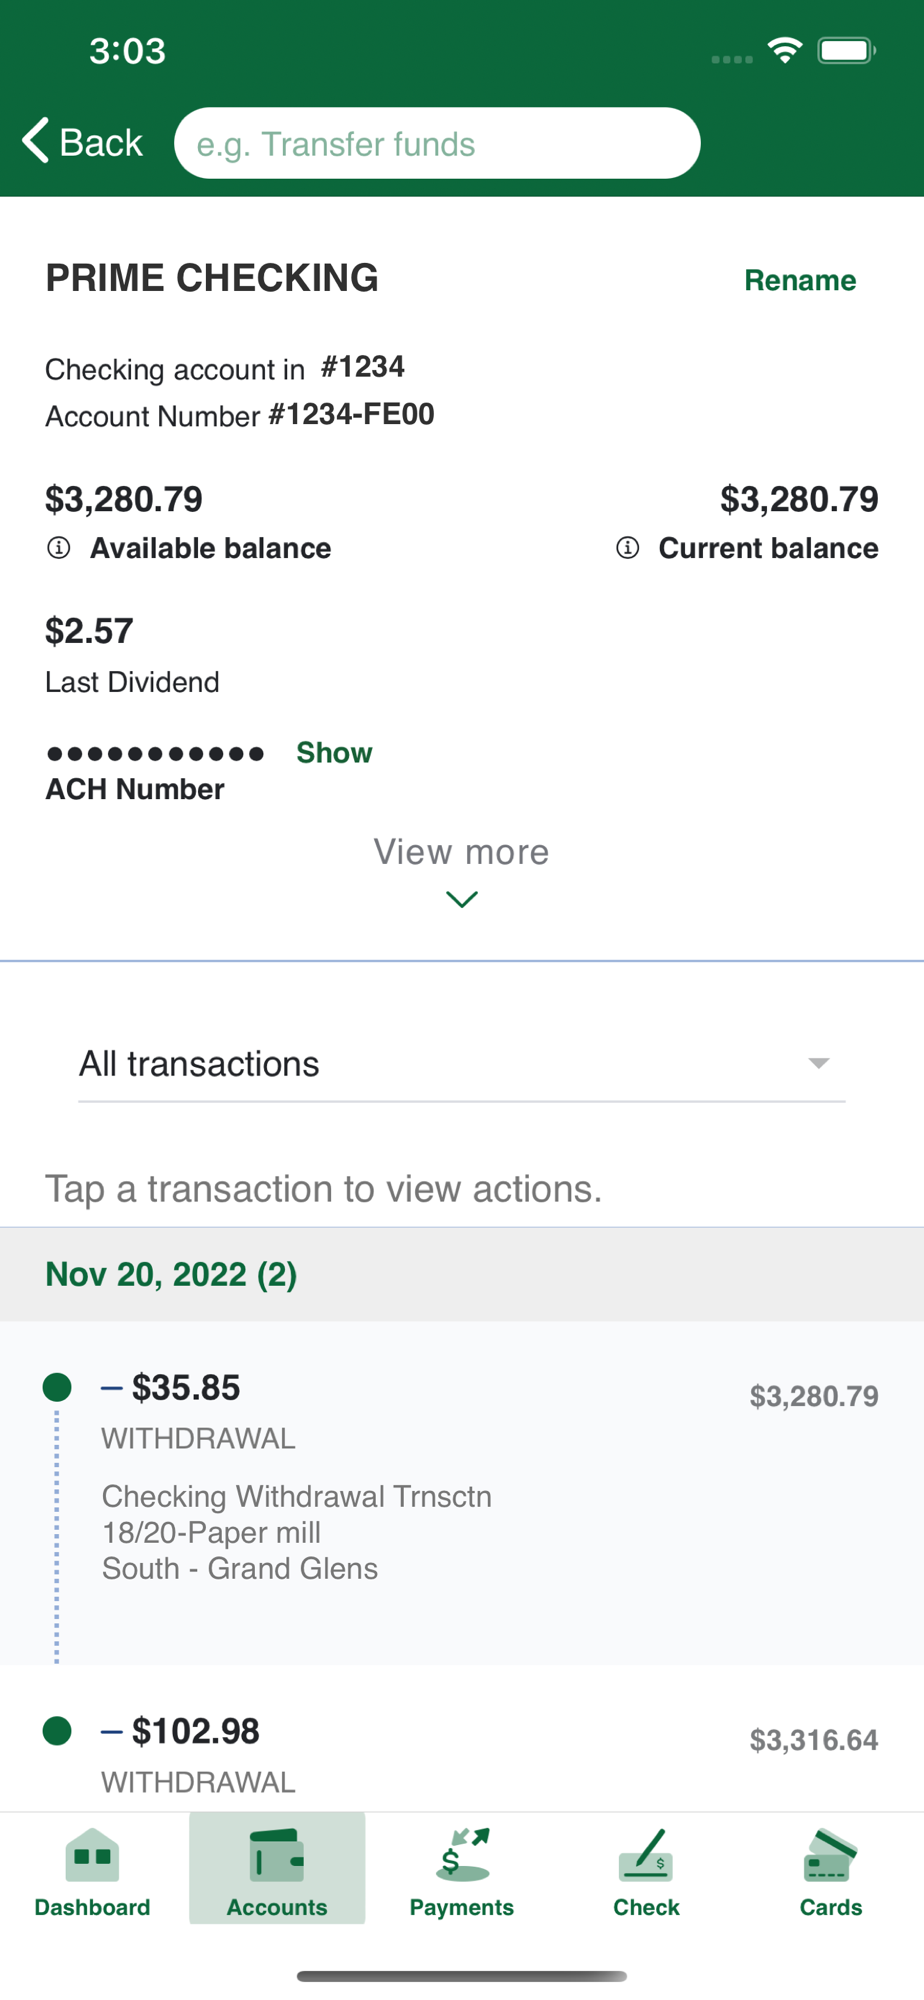Tap the Dashboard house icon
The image size is (924, 2000).
click(92, 1856)
